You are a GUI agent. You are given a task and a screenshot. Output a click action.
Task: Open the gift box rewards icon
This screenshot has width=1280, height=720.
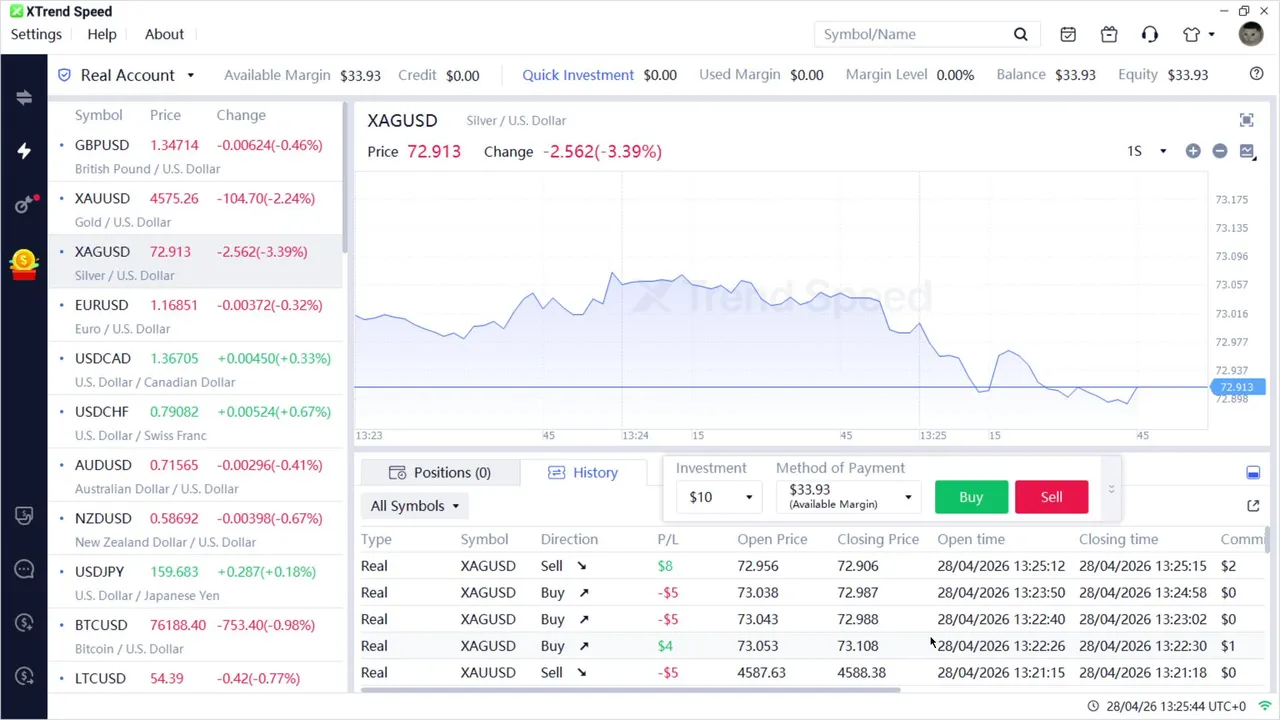pos(1109,35)
